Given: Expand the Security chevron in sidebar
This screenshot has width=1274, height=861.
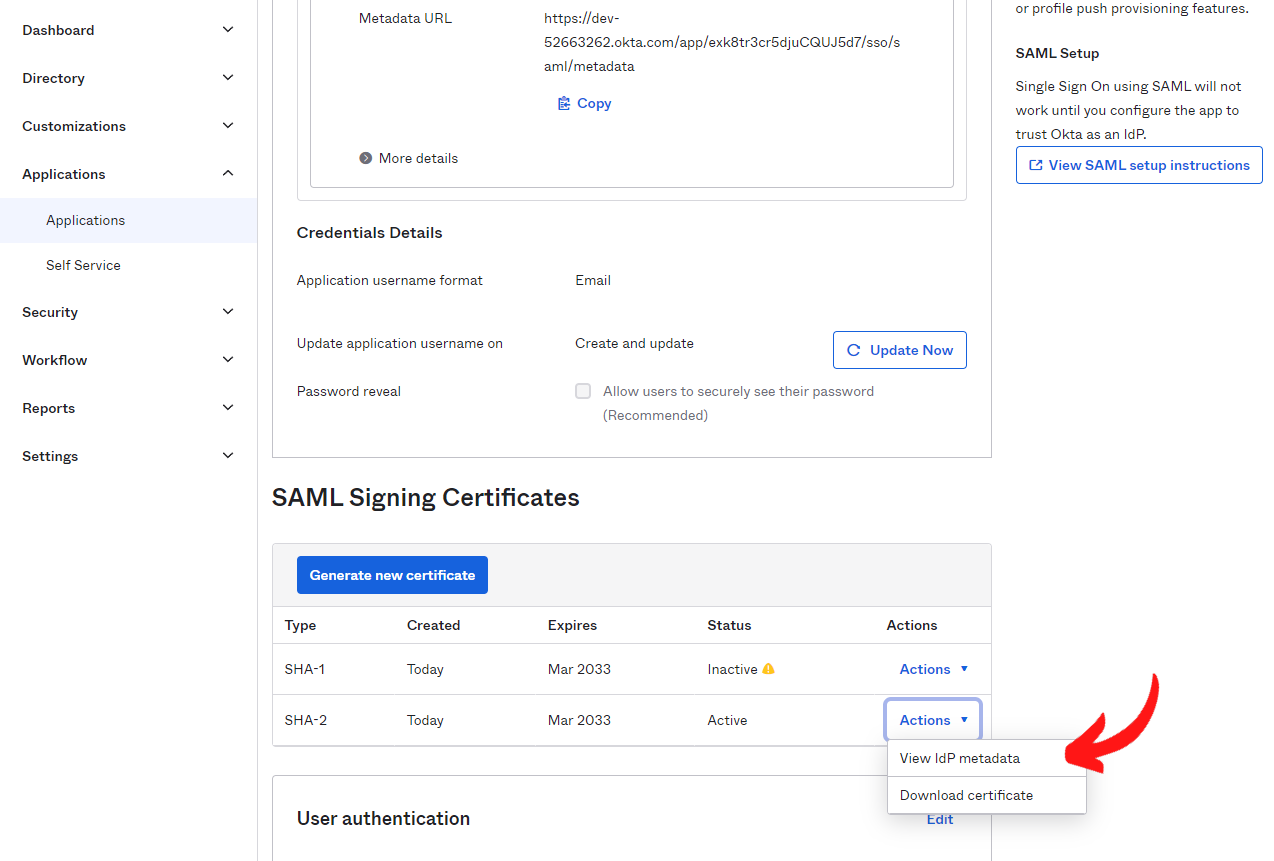Looking at the screenshot, I should [228, 312].
